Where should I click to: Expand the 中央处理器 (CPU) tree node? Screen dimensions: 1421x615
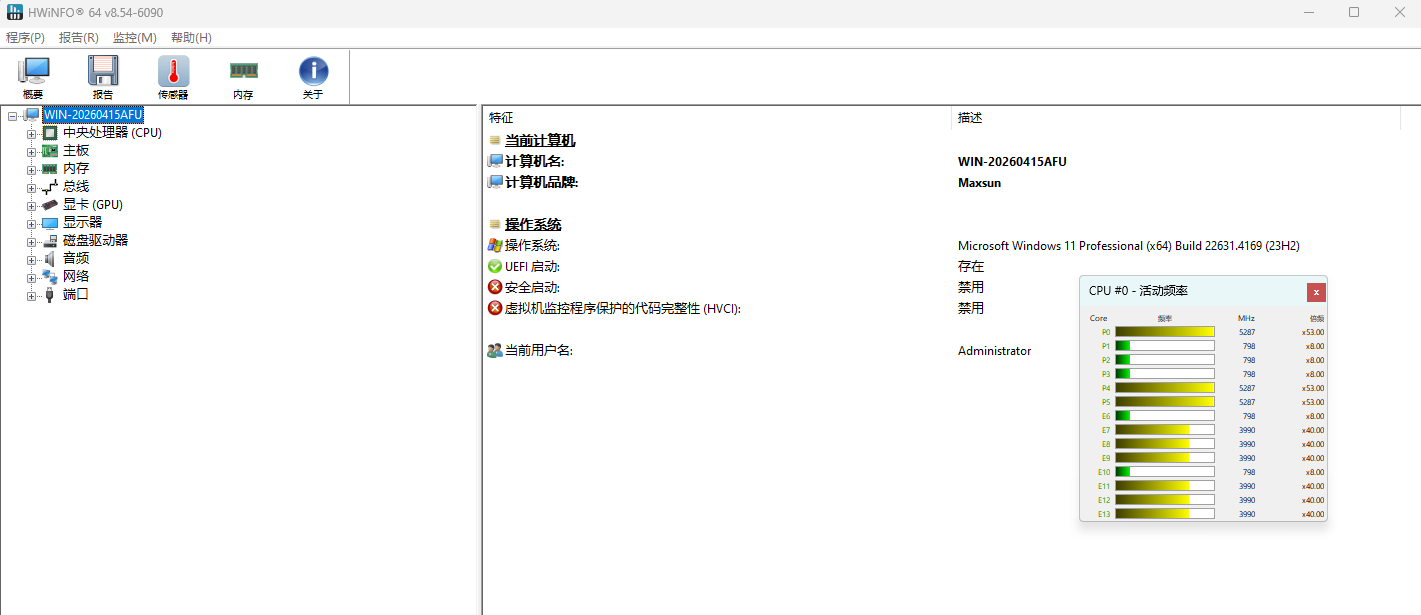[31, 133]
